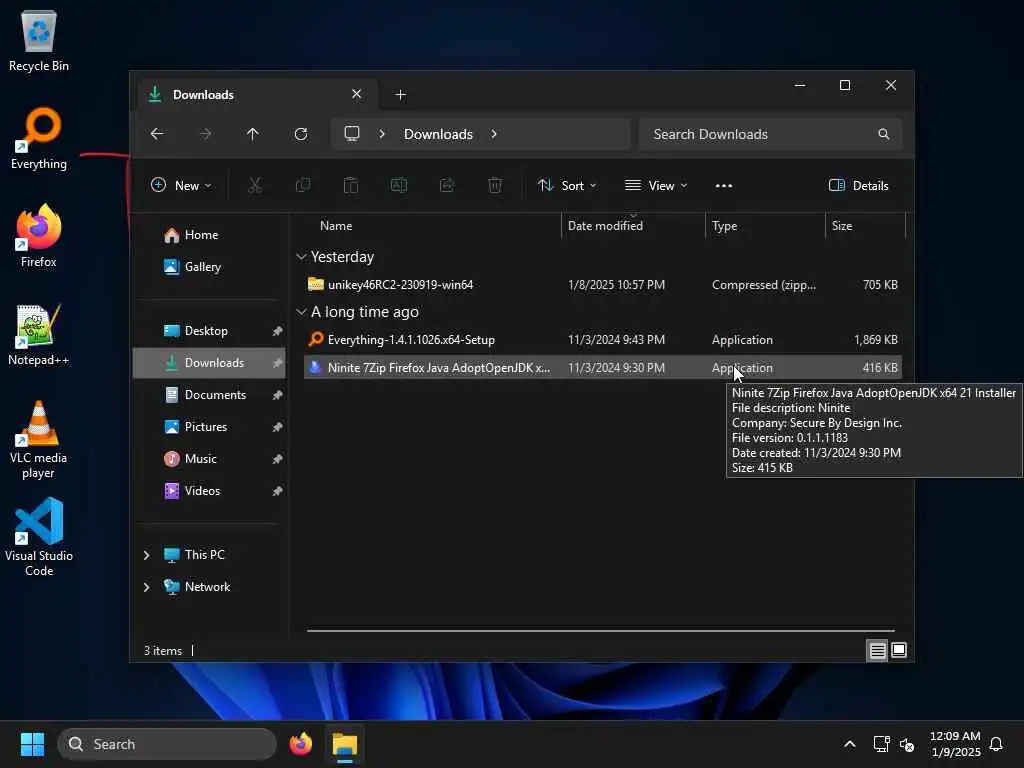Screen dimensions: 1024x768
Task: Click the Copy toolbar icon
Action: [x=303, y=185]
